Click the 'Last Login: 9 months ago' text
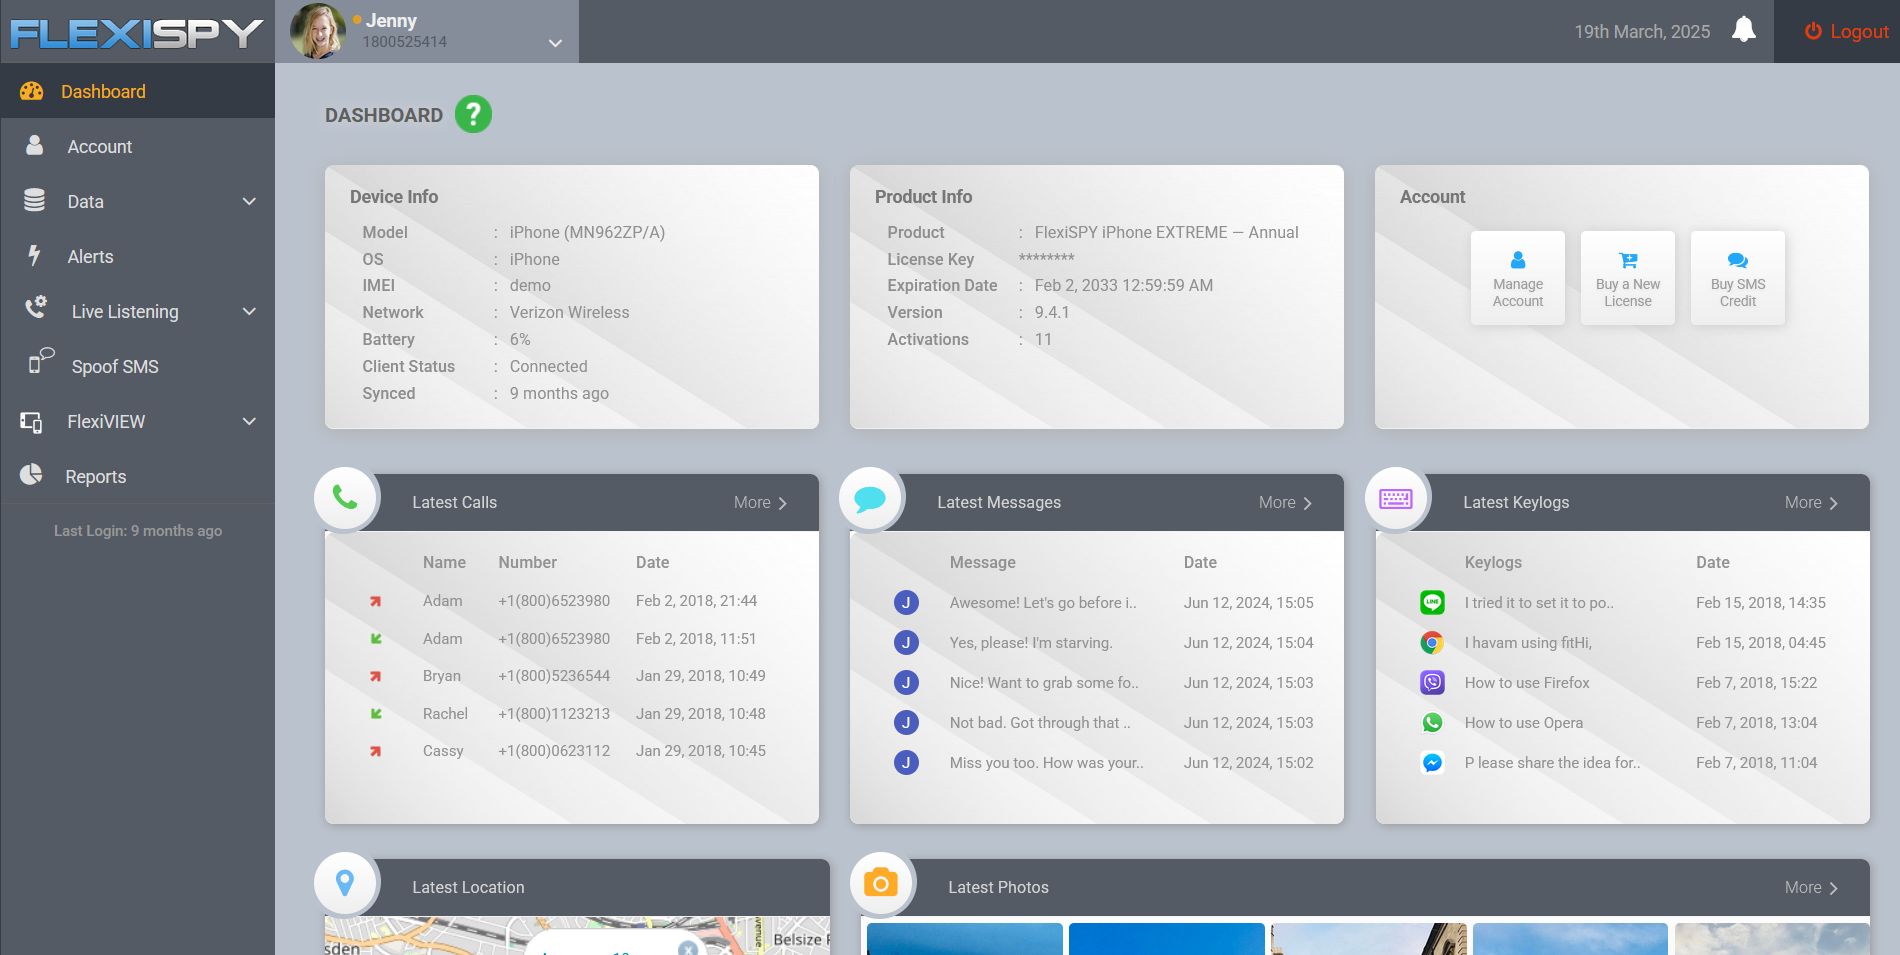 (138, 531)
